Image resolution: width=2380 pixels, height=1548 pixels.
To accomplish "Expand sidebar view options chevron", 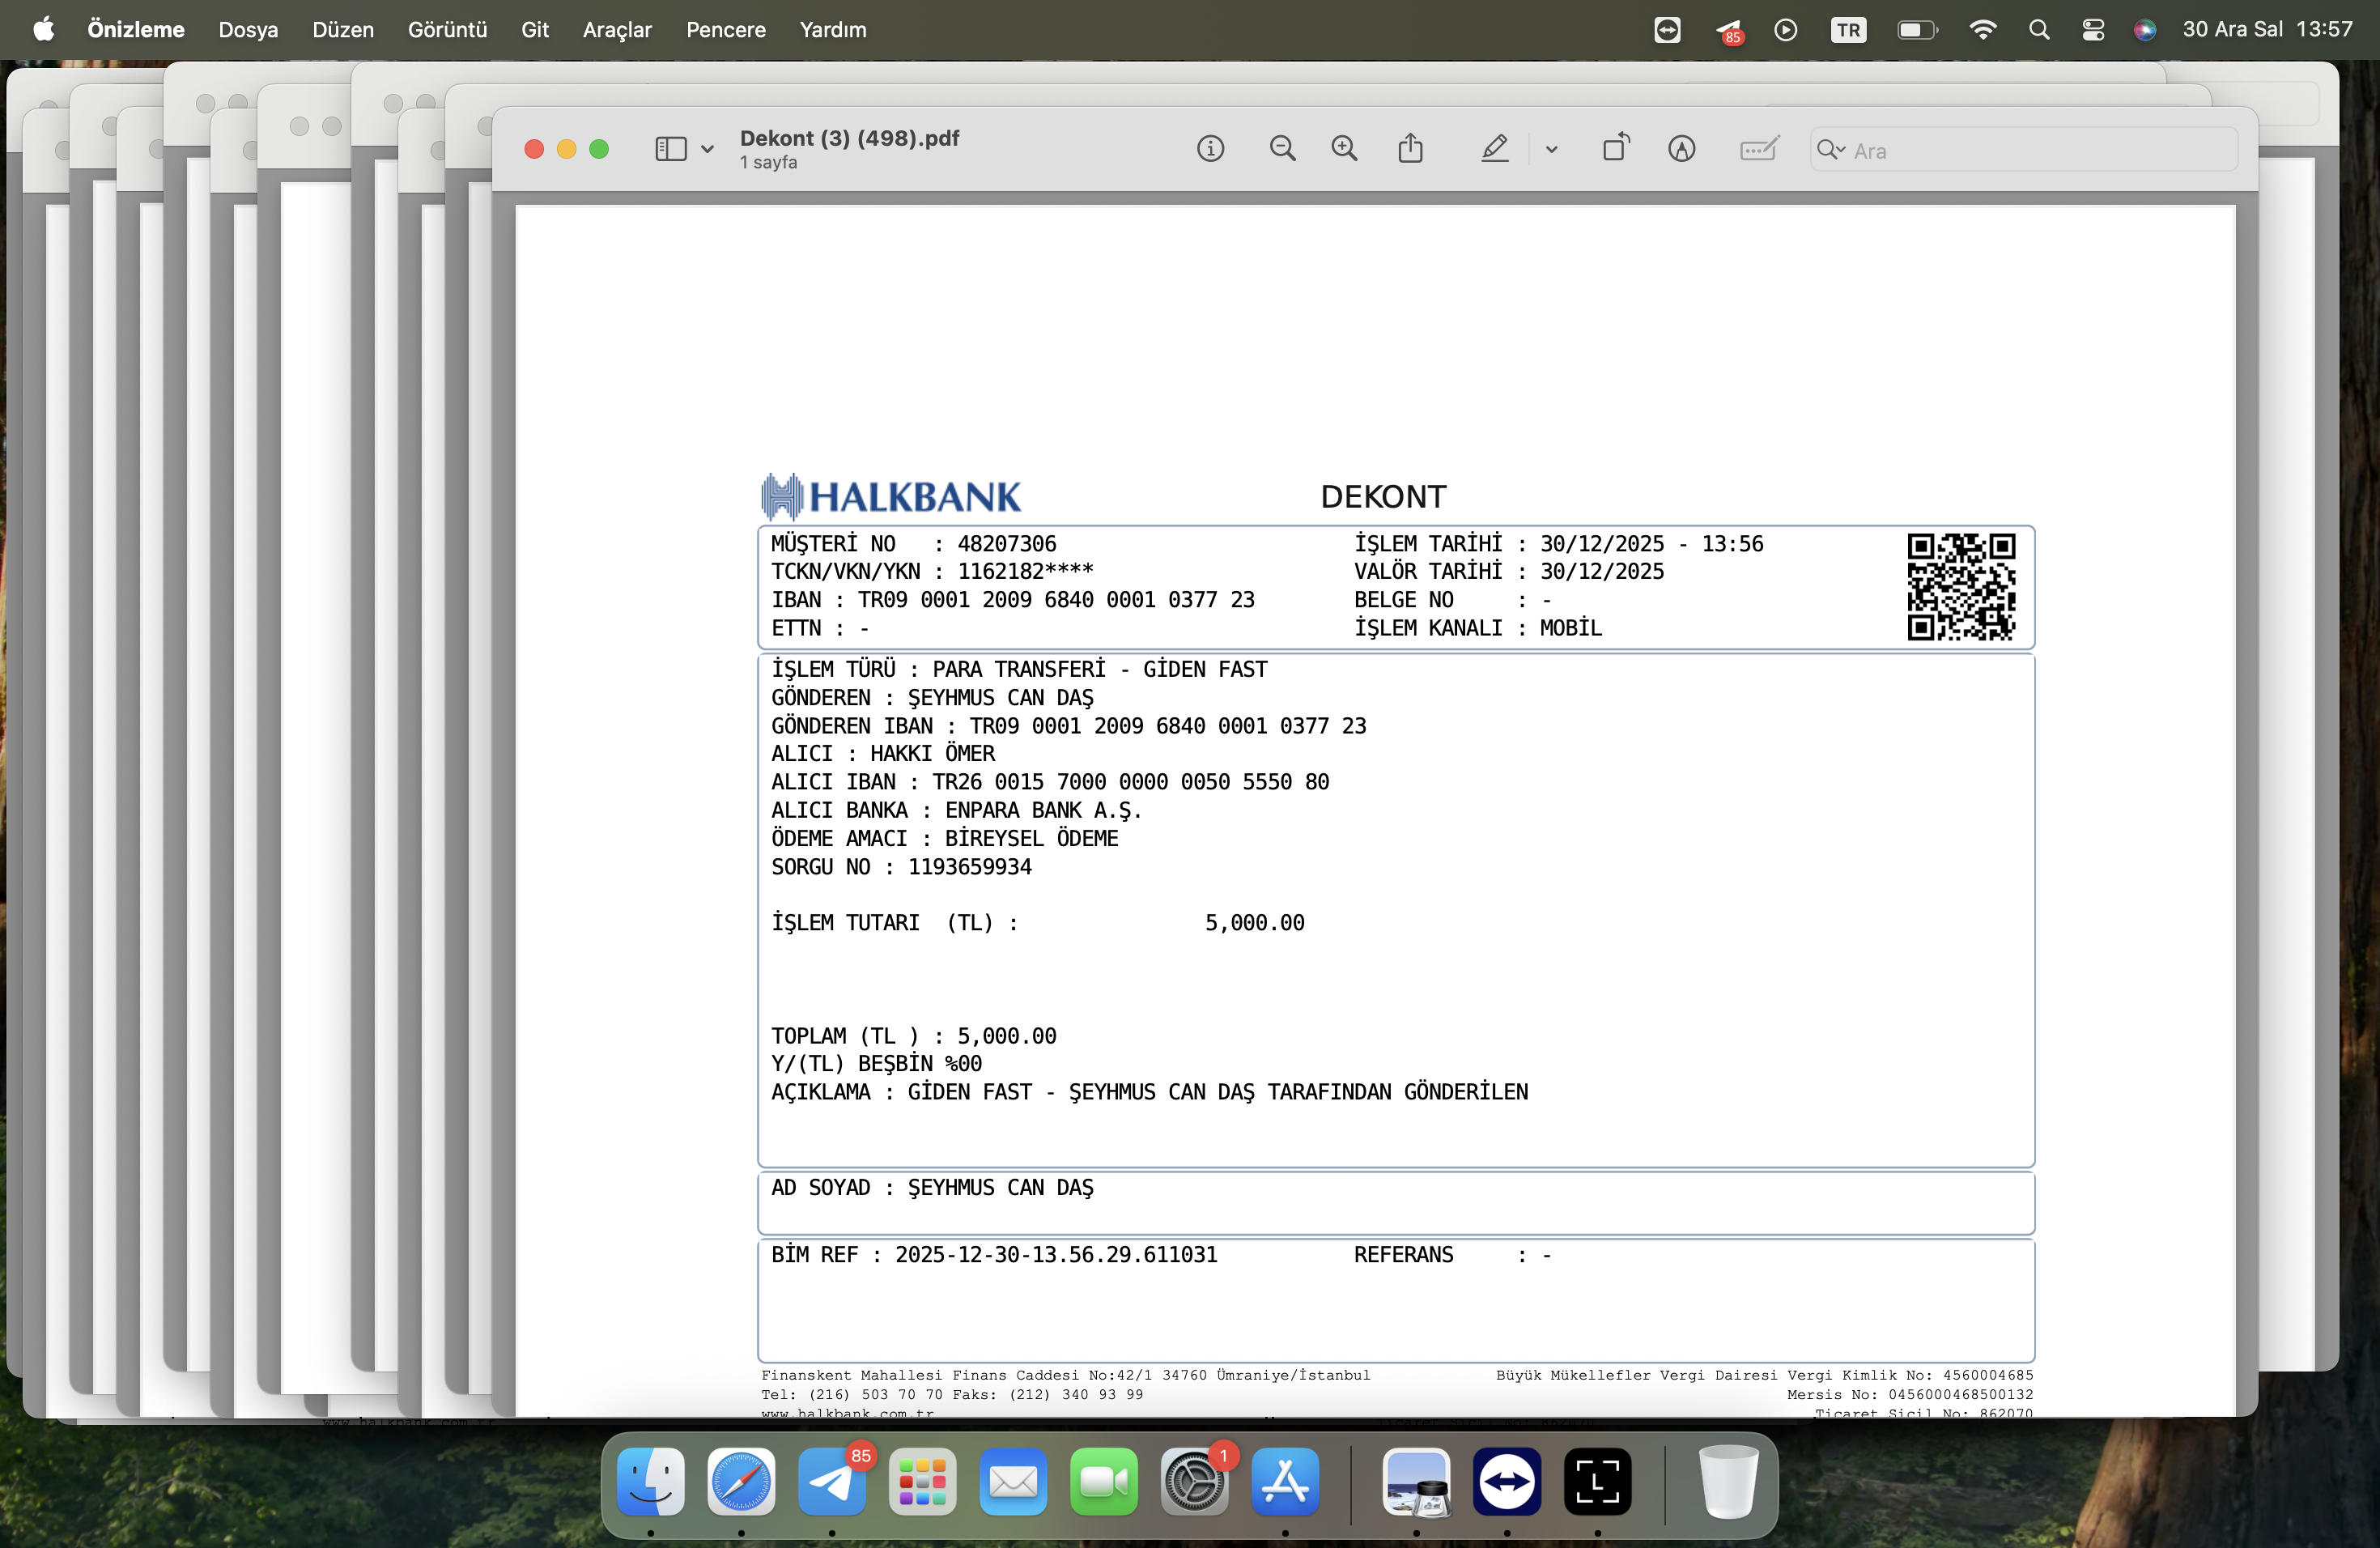I will click(707, 150).
